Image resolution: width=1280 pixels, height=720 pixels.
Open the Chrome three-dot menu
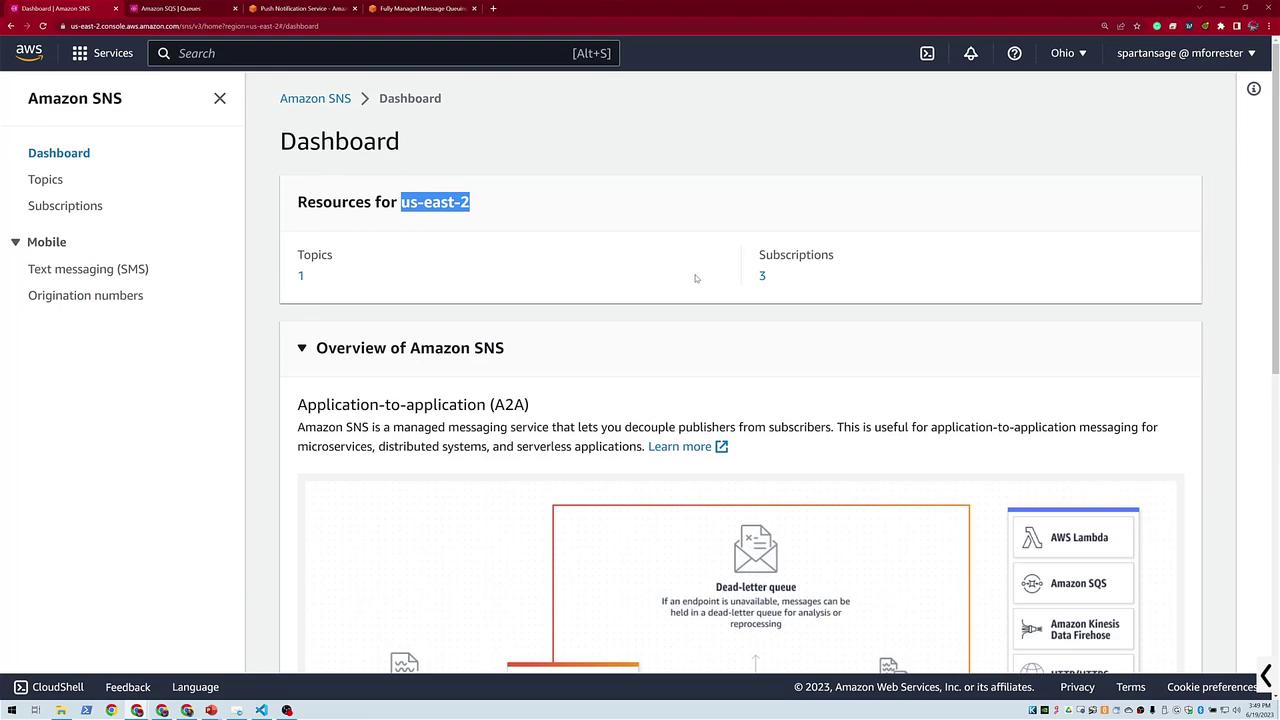[x=1270, y=26]
